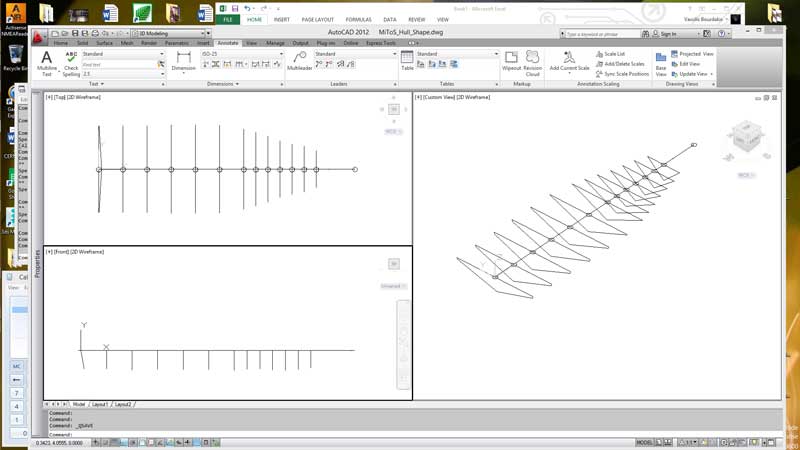The image size is (800, 450).
Task: Click the Sync Scale Positions button
Action: click(x=626, y=74)
